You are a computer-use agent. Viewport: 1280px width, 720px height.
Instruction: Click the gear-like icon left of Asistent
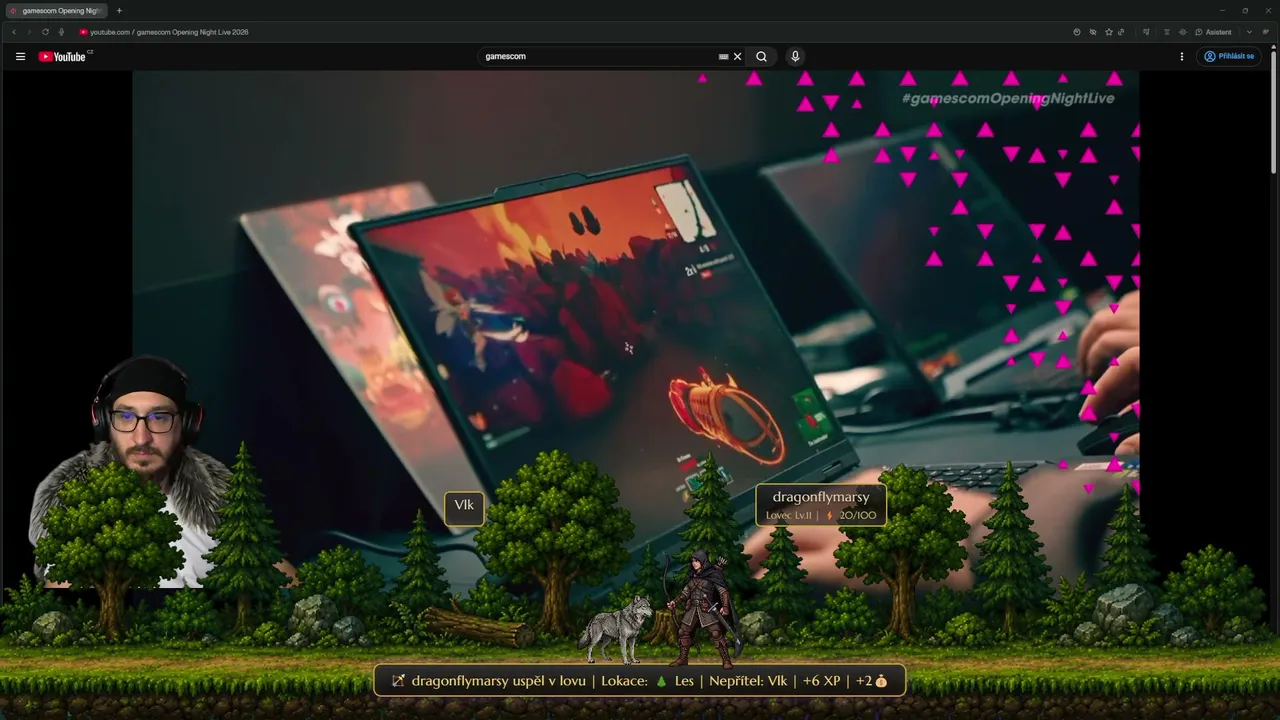[1183, 32]
